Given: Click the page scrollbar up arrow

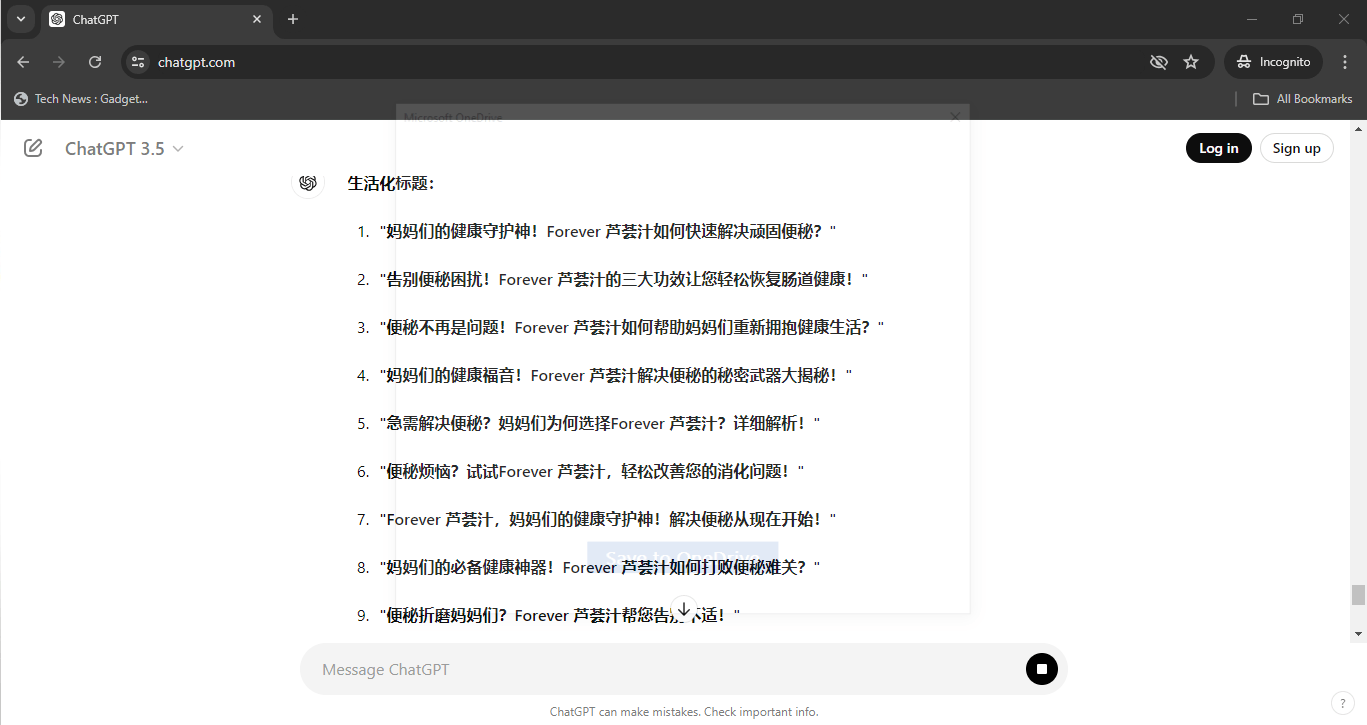Looking at the screenshot, I should (x=1358, y=129).
